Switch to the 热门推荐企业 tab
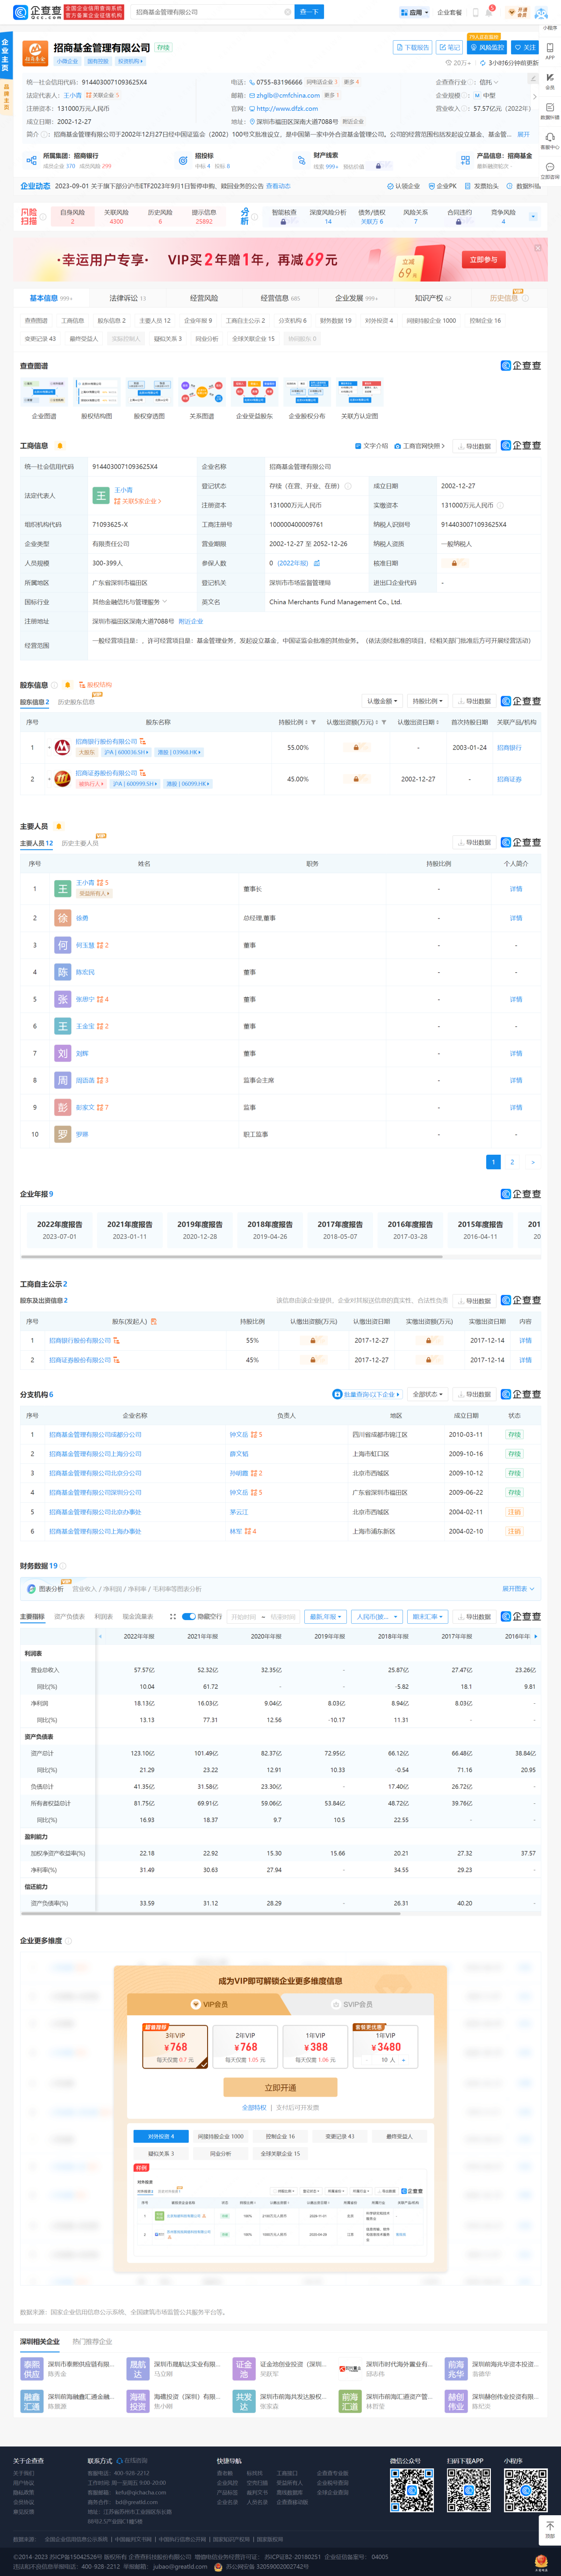Image resolution: width=561 pixels, height=2576 pixels. click(x=92, y=2341)
